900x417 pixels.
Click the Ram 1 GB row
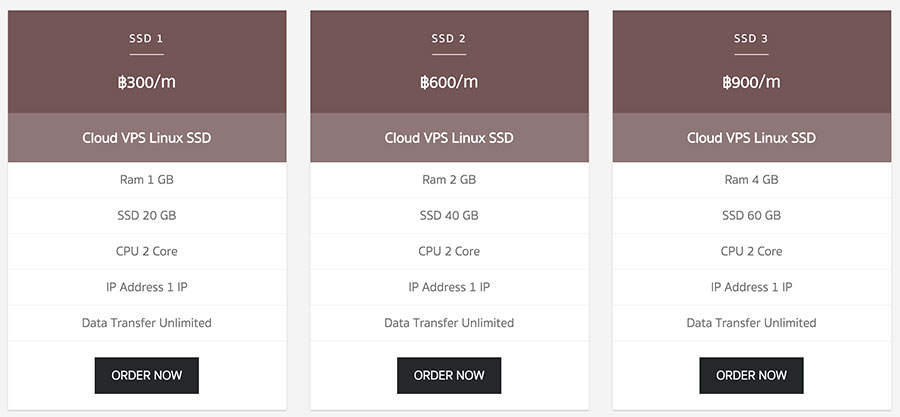click(x=147, y=180)
